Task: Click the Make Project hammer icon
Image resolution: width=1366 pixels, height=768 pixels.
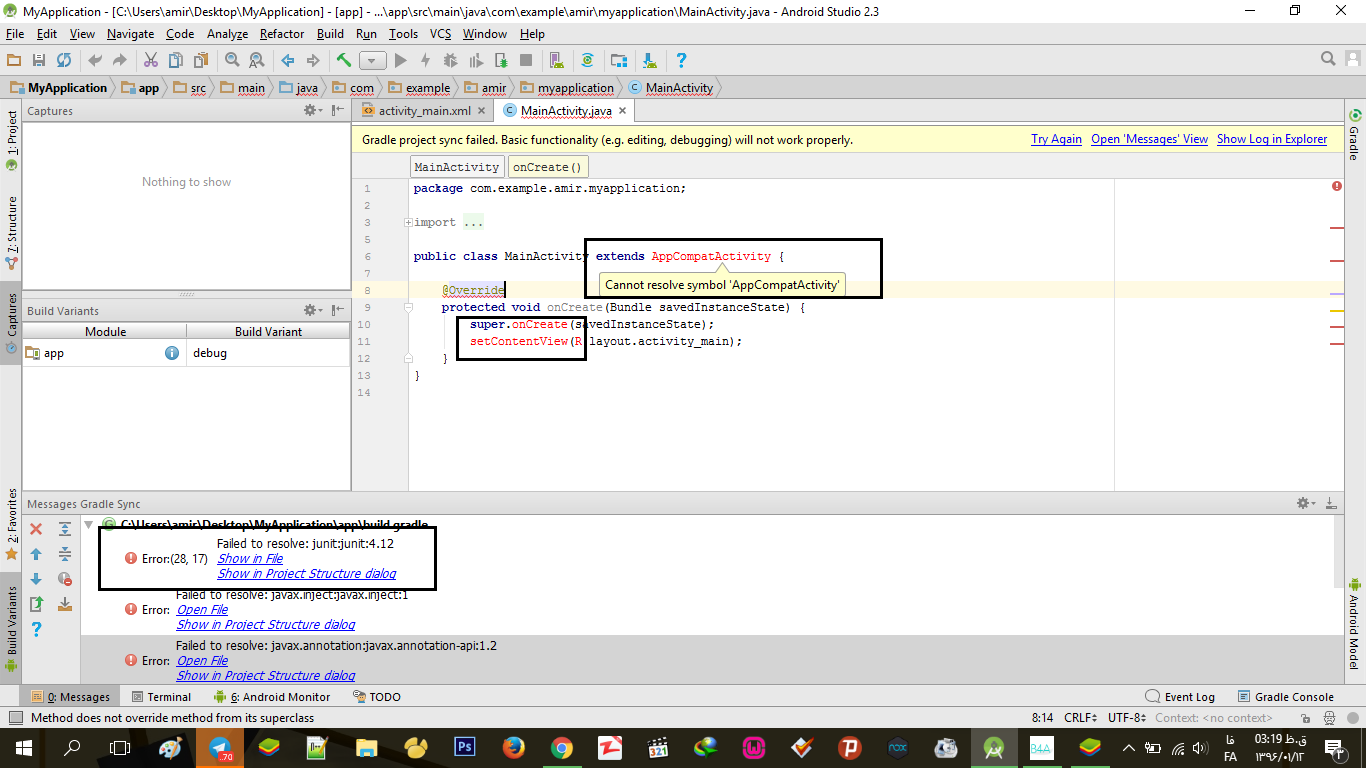Action: pyautogui.click(x=344, y=60)
